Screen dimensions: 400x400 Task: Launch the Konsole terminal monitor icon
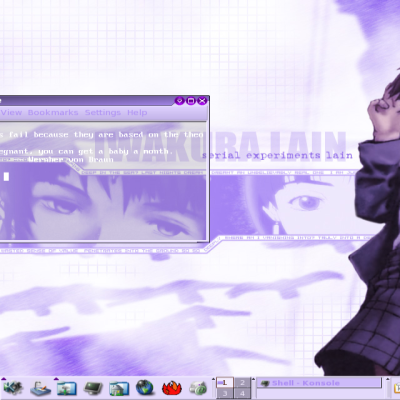93,388
